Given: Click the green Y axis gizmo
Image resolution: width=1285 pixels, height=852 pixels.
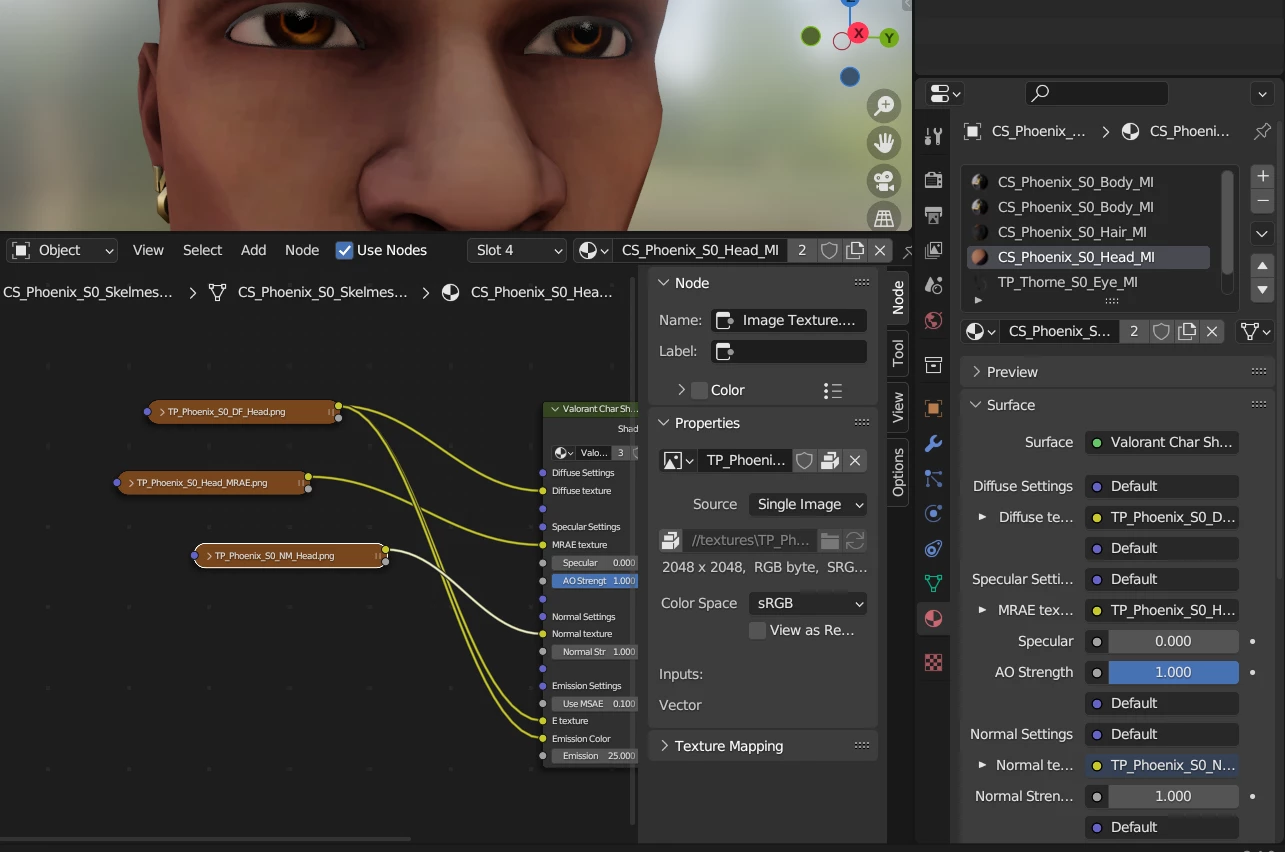Looking at the screenshot, I should pyautogui.click(x=889, y=38).
